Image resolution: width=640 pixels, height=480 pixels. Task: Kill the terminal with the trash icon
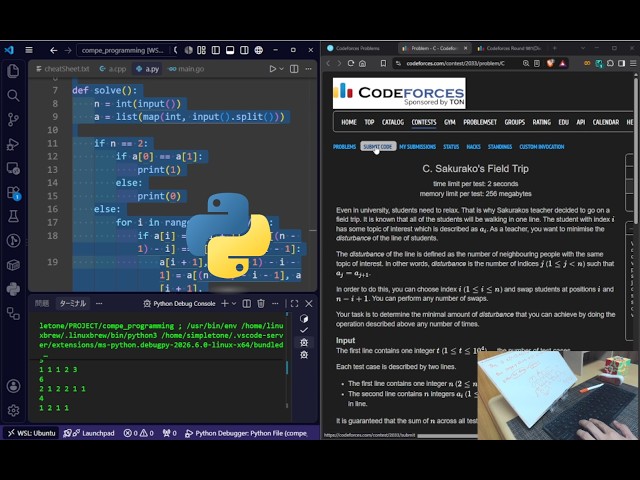261,303
